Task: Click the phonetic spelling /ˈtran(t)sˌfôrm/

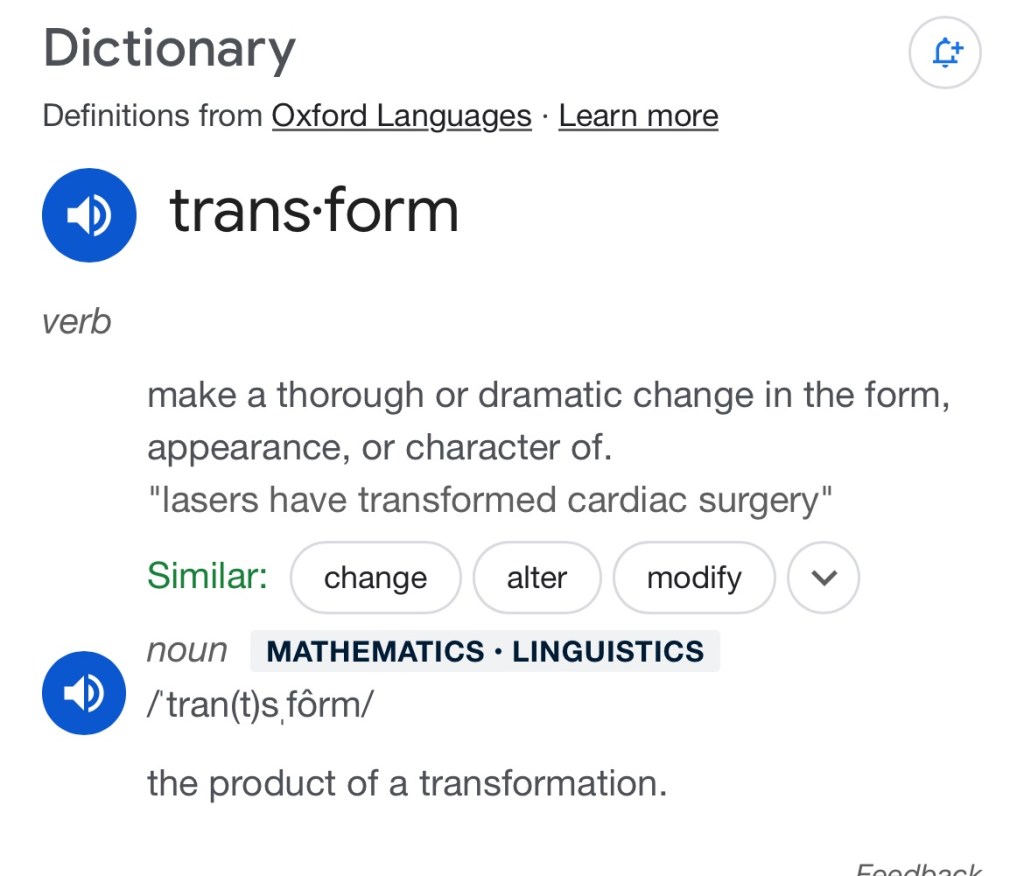Action: (260, 705)
